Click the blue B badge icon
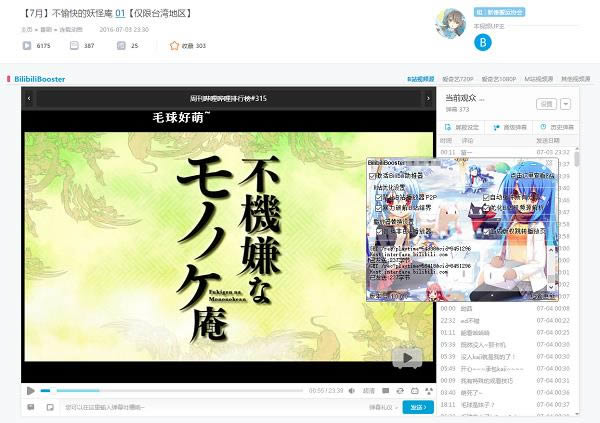 (x=484, y=43)
